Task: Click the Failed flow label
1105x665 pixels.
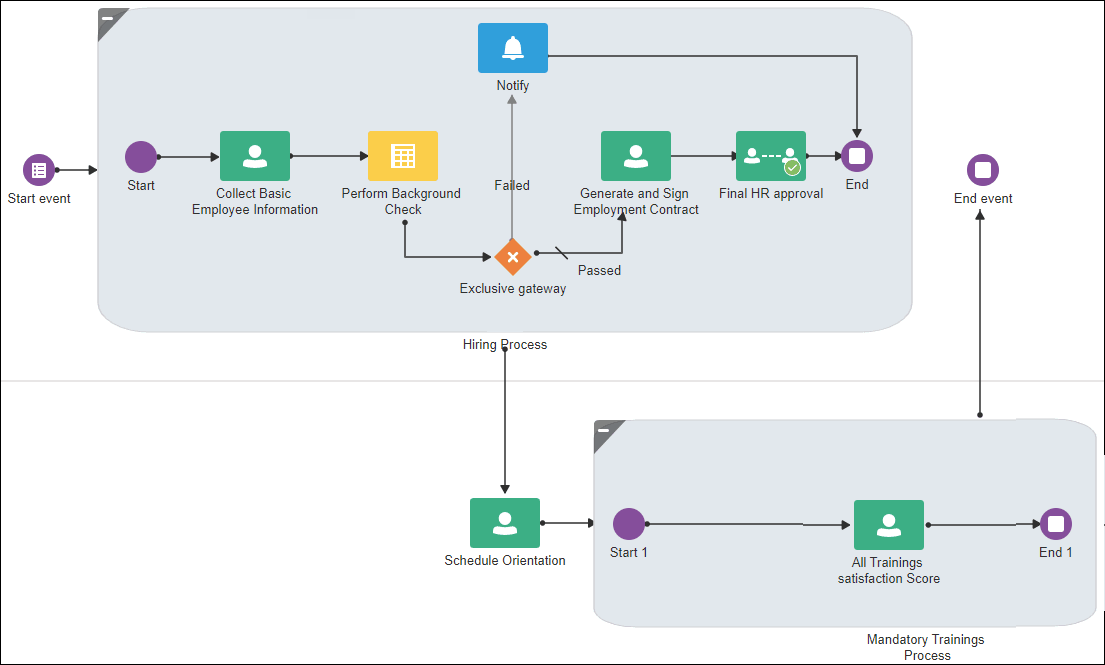Action: [512, 185]
